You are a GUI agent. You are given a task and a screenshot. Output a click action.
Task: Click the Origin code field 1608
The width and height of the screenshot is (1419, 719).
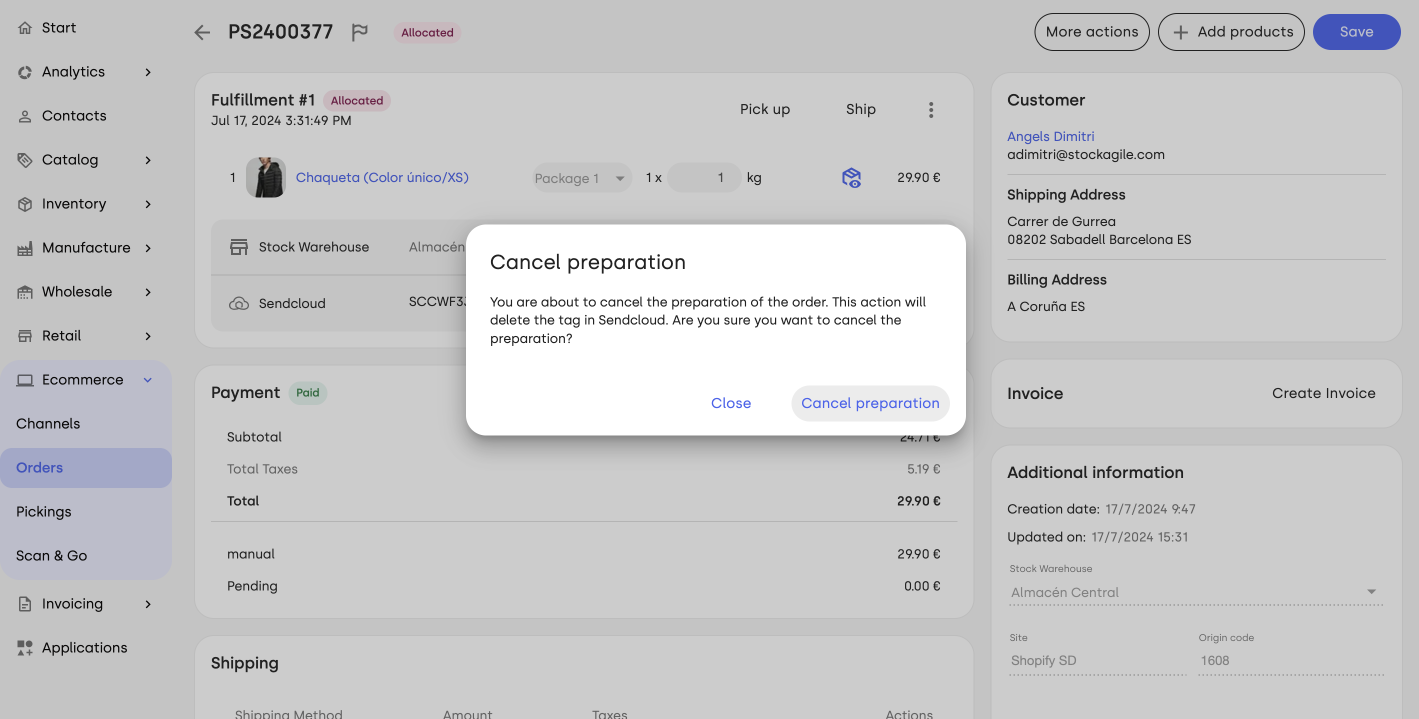coord(1290,660)
